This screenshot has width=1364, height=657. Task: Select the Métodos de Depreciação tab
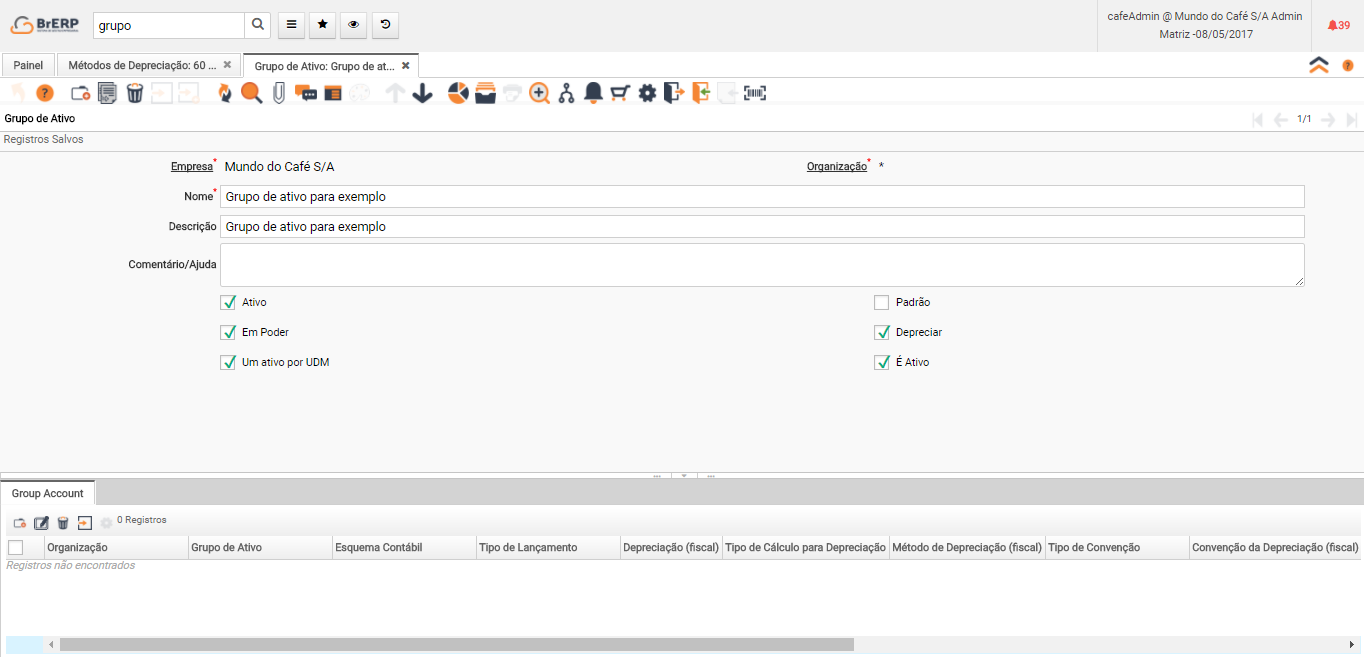pyautogui.click(x=142, y=65)
